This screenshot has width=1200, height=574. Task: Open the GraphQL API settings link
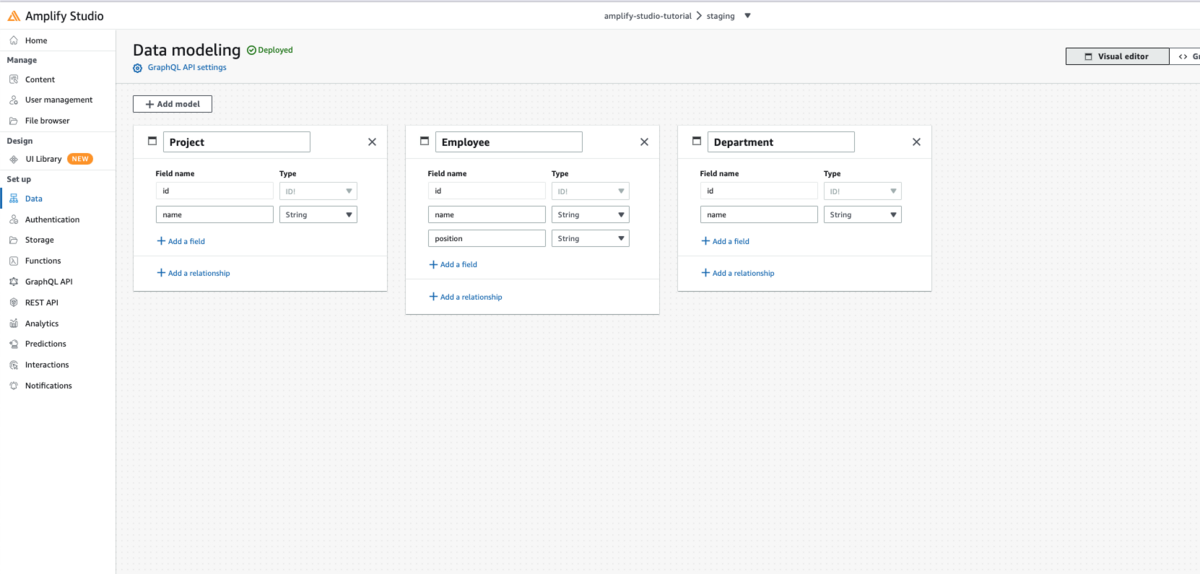pyautogui.click(x=186, y=68)
